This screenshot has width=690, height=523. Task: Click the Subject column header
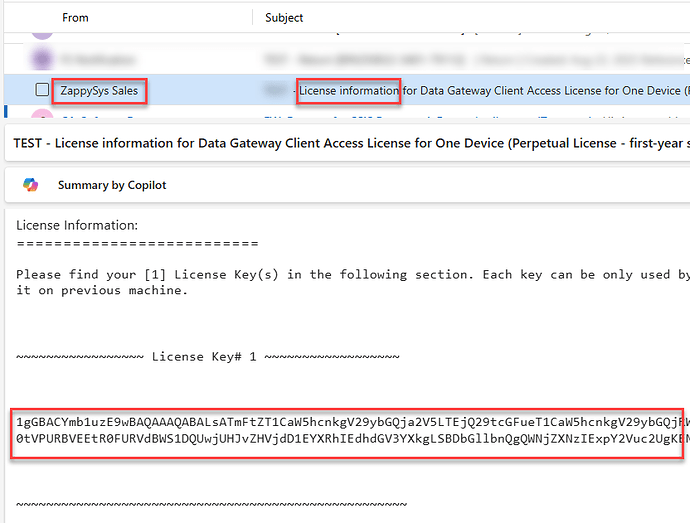point(284,18)
